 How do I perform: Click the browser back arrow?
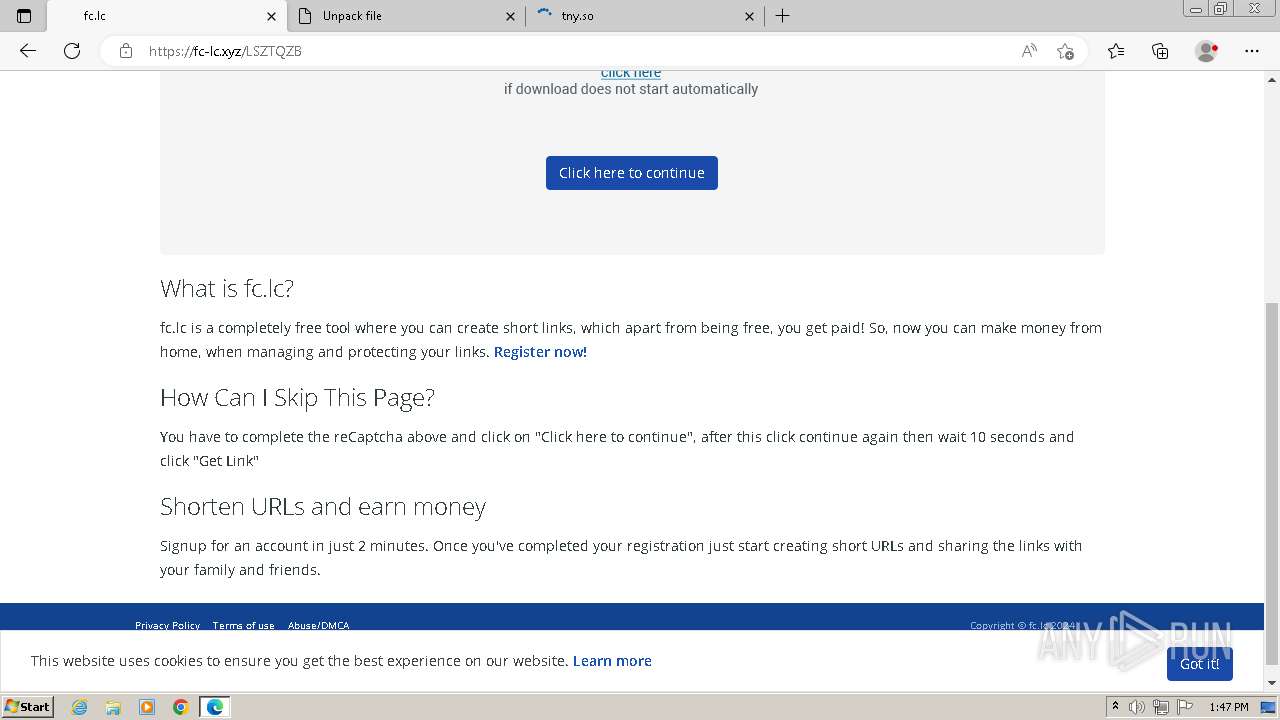(28, 51)
